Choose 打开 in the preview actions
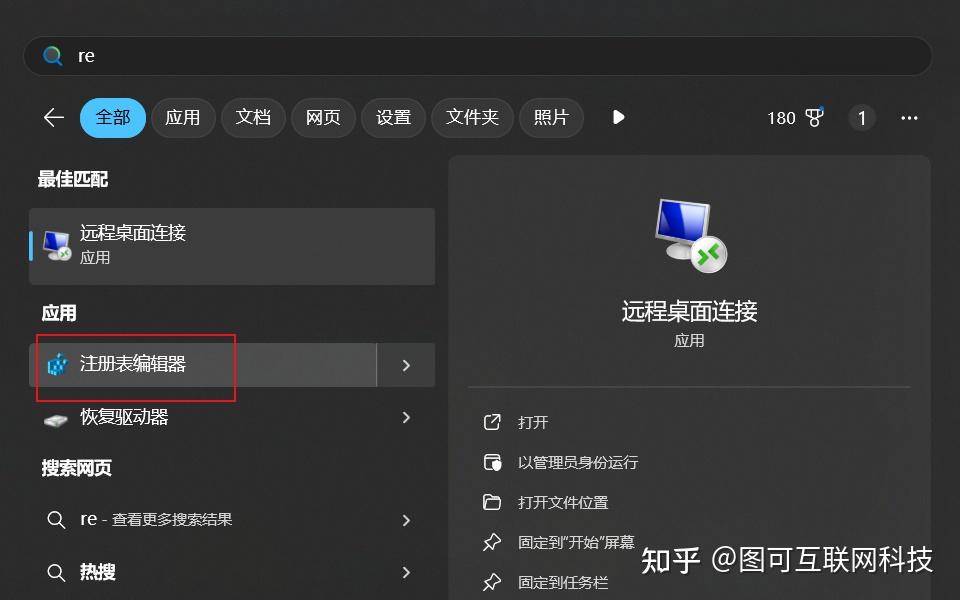The height and width of the screenshot is (600, 960). point(533,422)
